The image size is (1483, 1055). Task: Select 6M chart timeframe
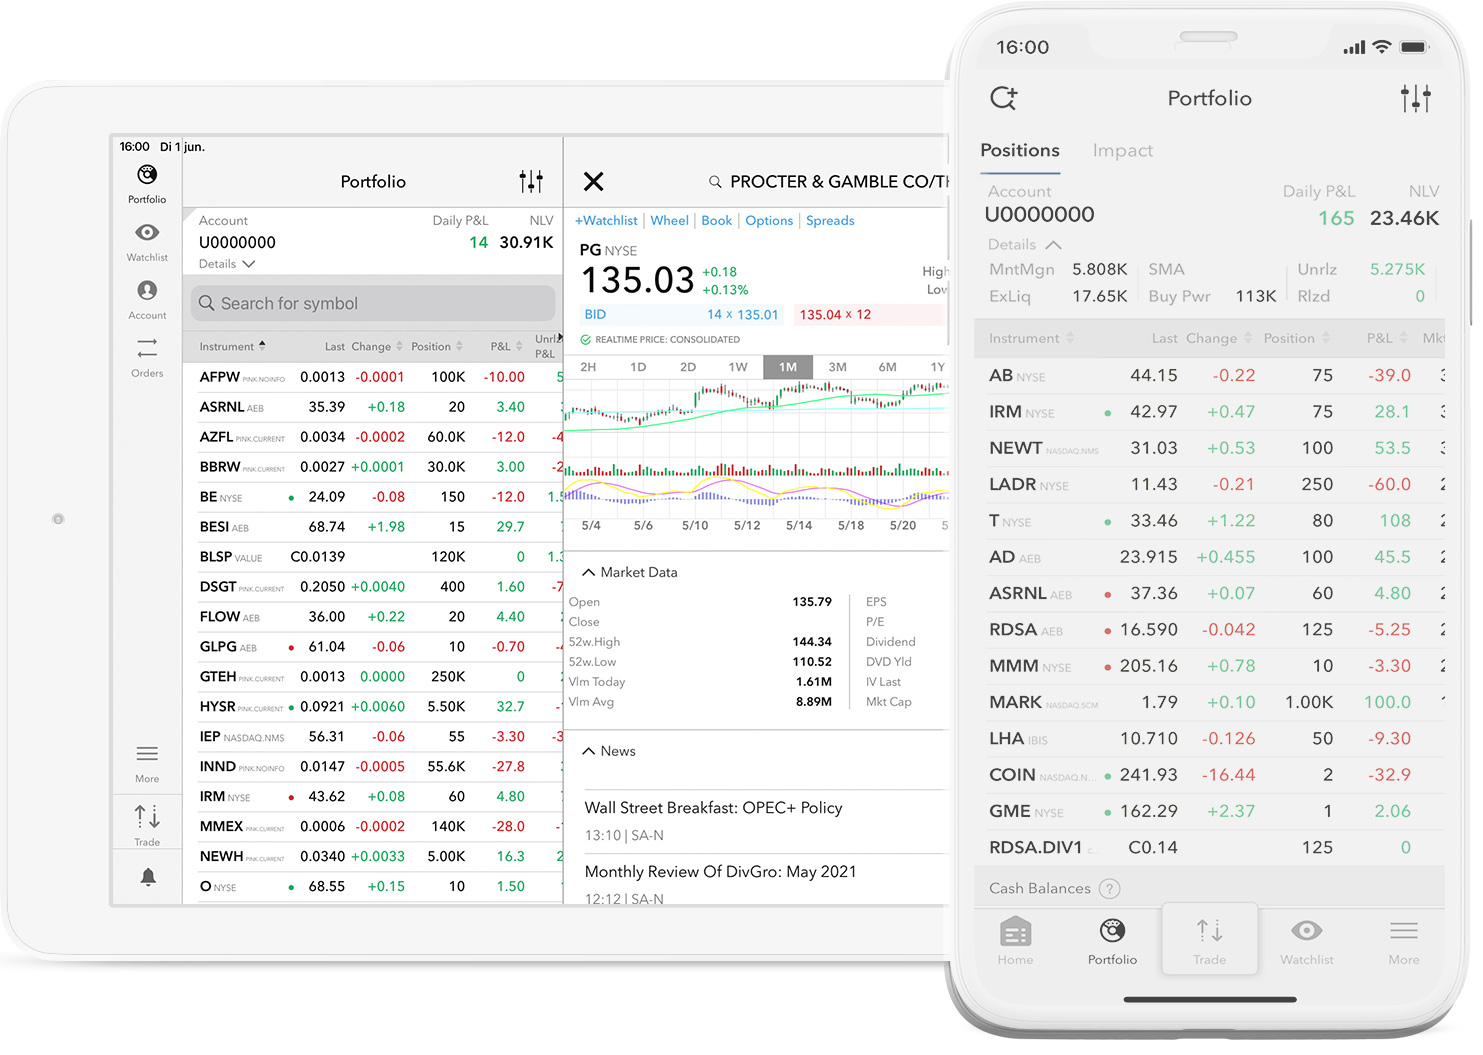888,367
